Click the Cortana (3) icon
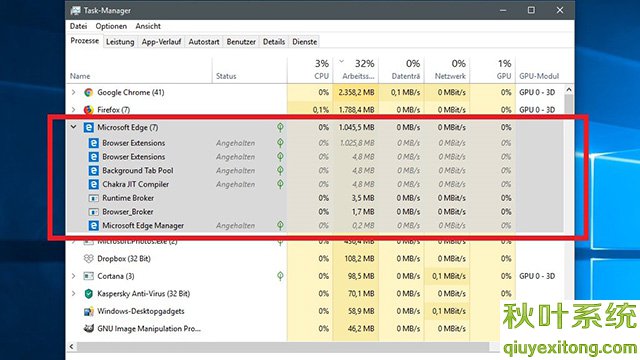The height and width of the screenshot is (360, 640). (x=89, y=276)
